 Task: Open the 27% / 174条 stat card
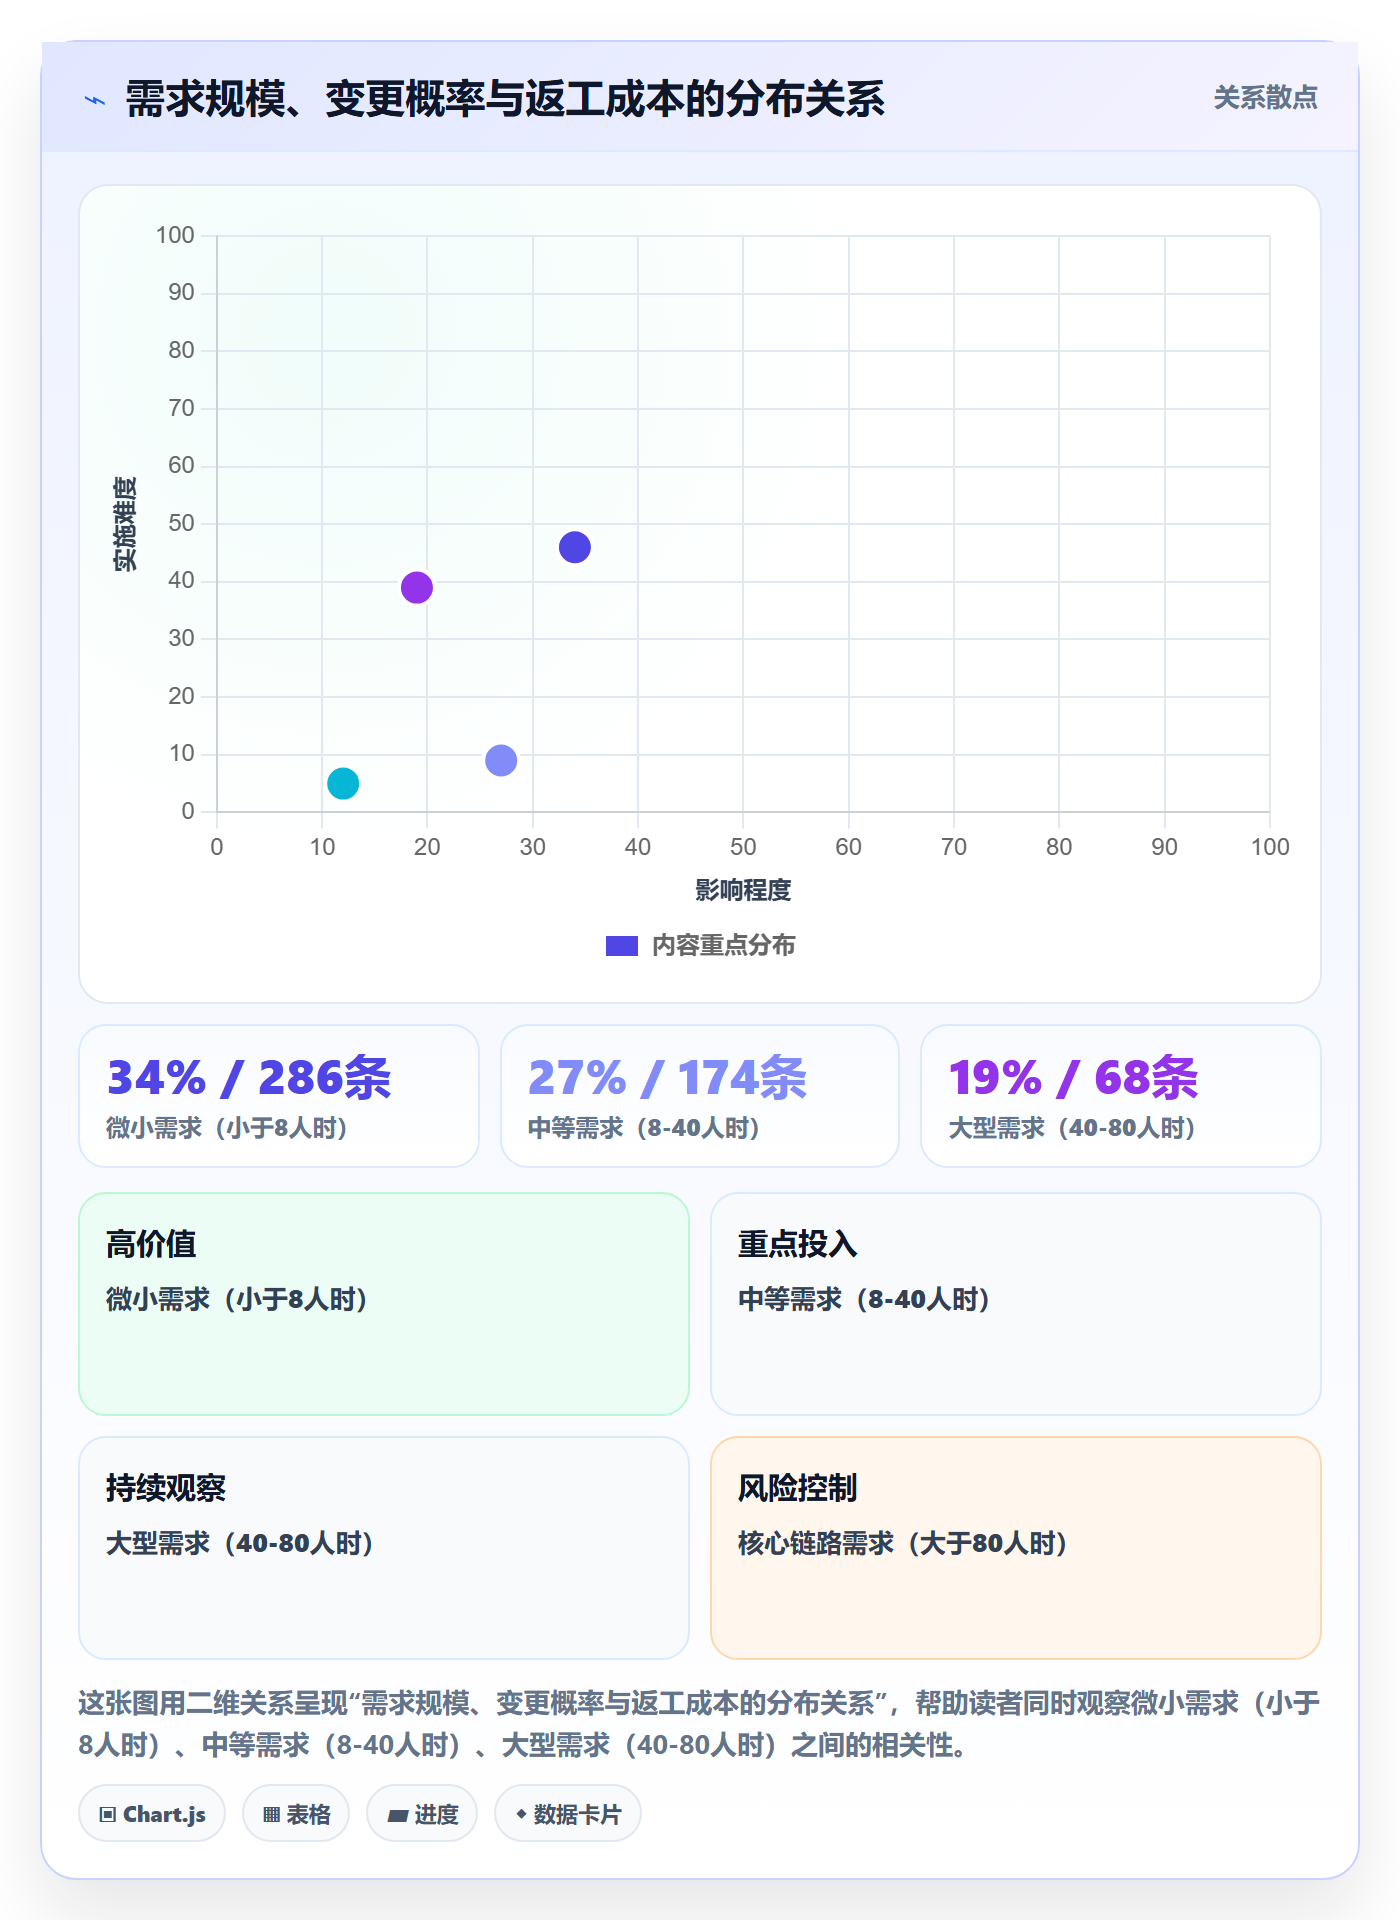(700, 1096)
